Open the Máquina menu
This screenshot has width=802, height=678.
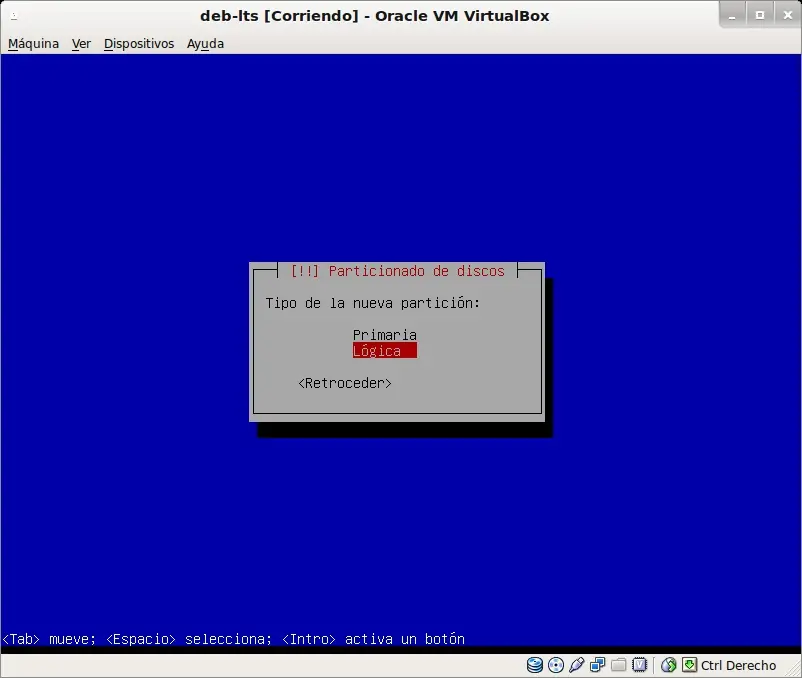point(33,44)
